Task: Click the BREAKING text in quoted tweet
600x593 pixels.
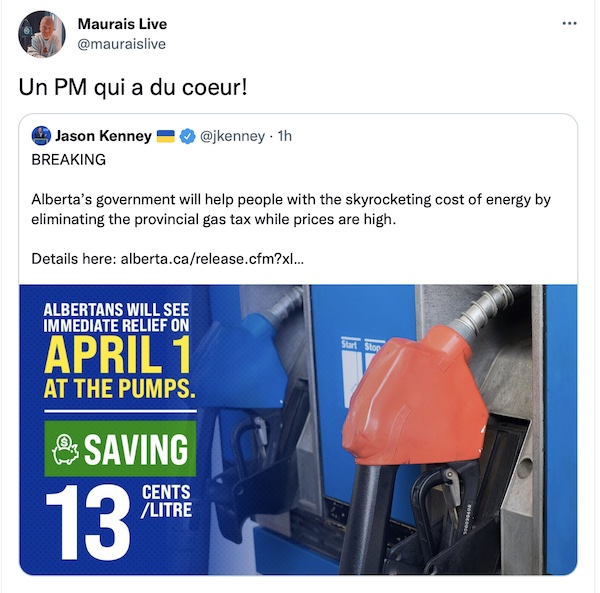Action: click(68, 160)
